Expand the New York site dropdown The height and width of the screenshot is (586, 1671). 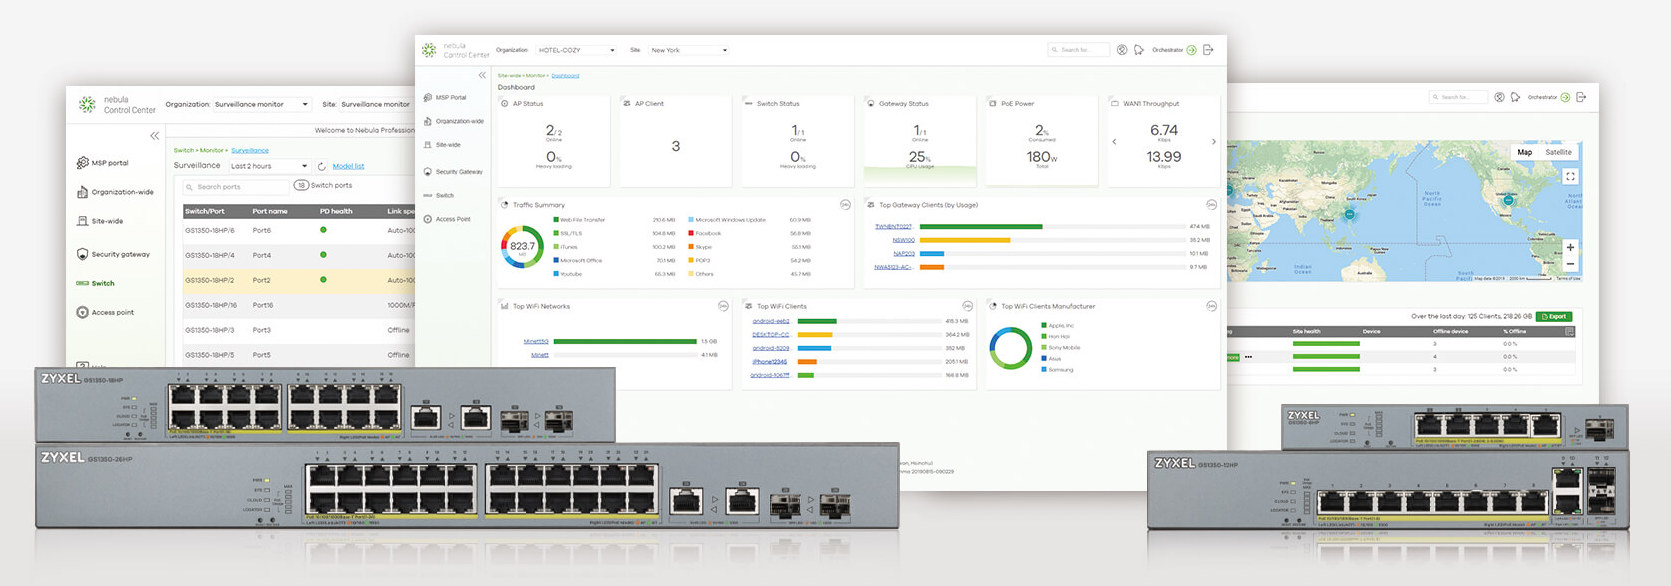coord(688,50)
